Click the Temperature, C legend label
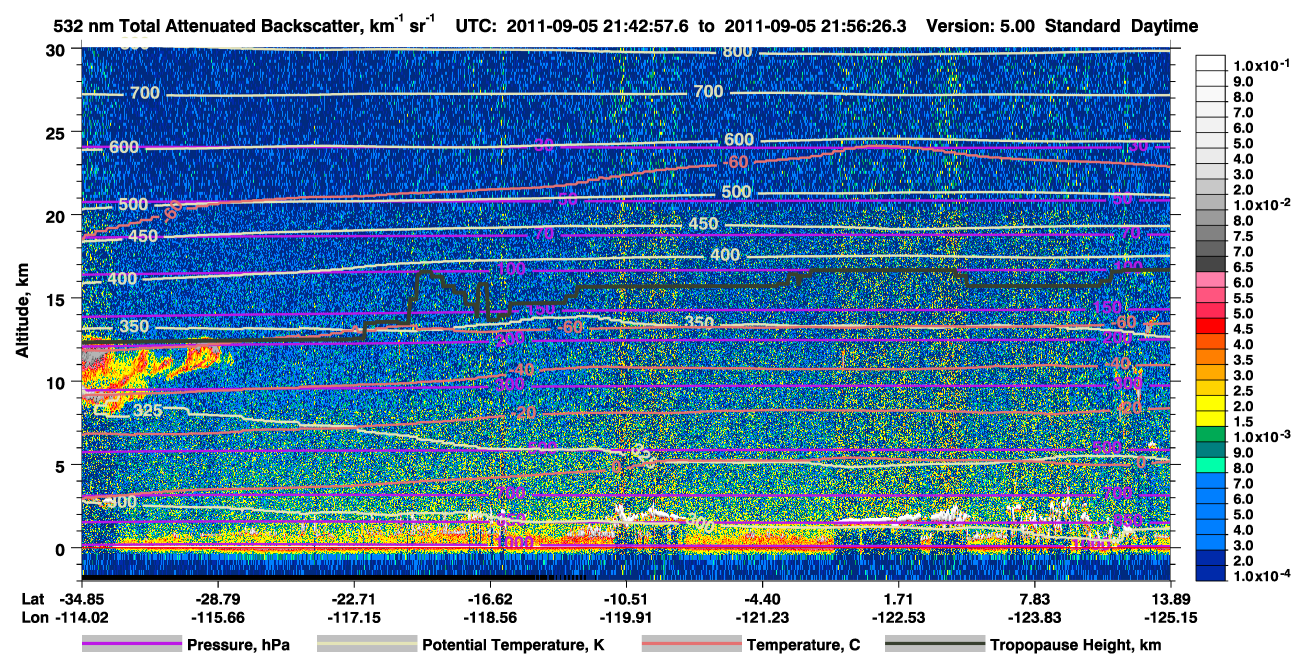Viewport: 1300px width, 667px height. [803, 645]
